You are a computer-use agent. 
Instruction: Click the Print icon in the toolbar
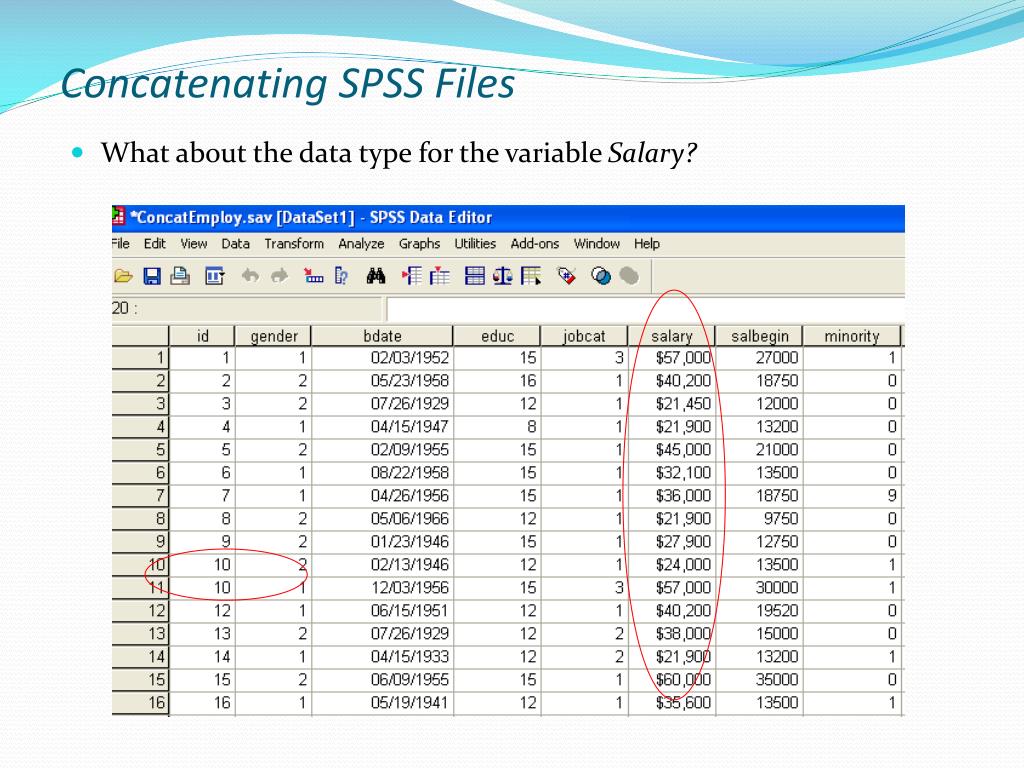[x=180, y=276]
